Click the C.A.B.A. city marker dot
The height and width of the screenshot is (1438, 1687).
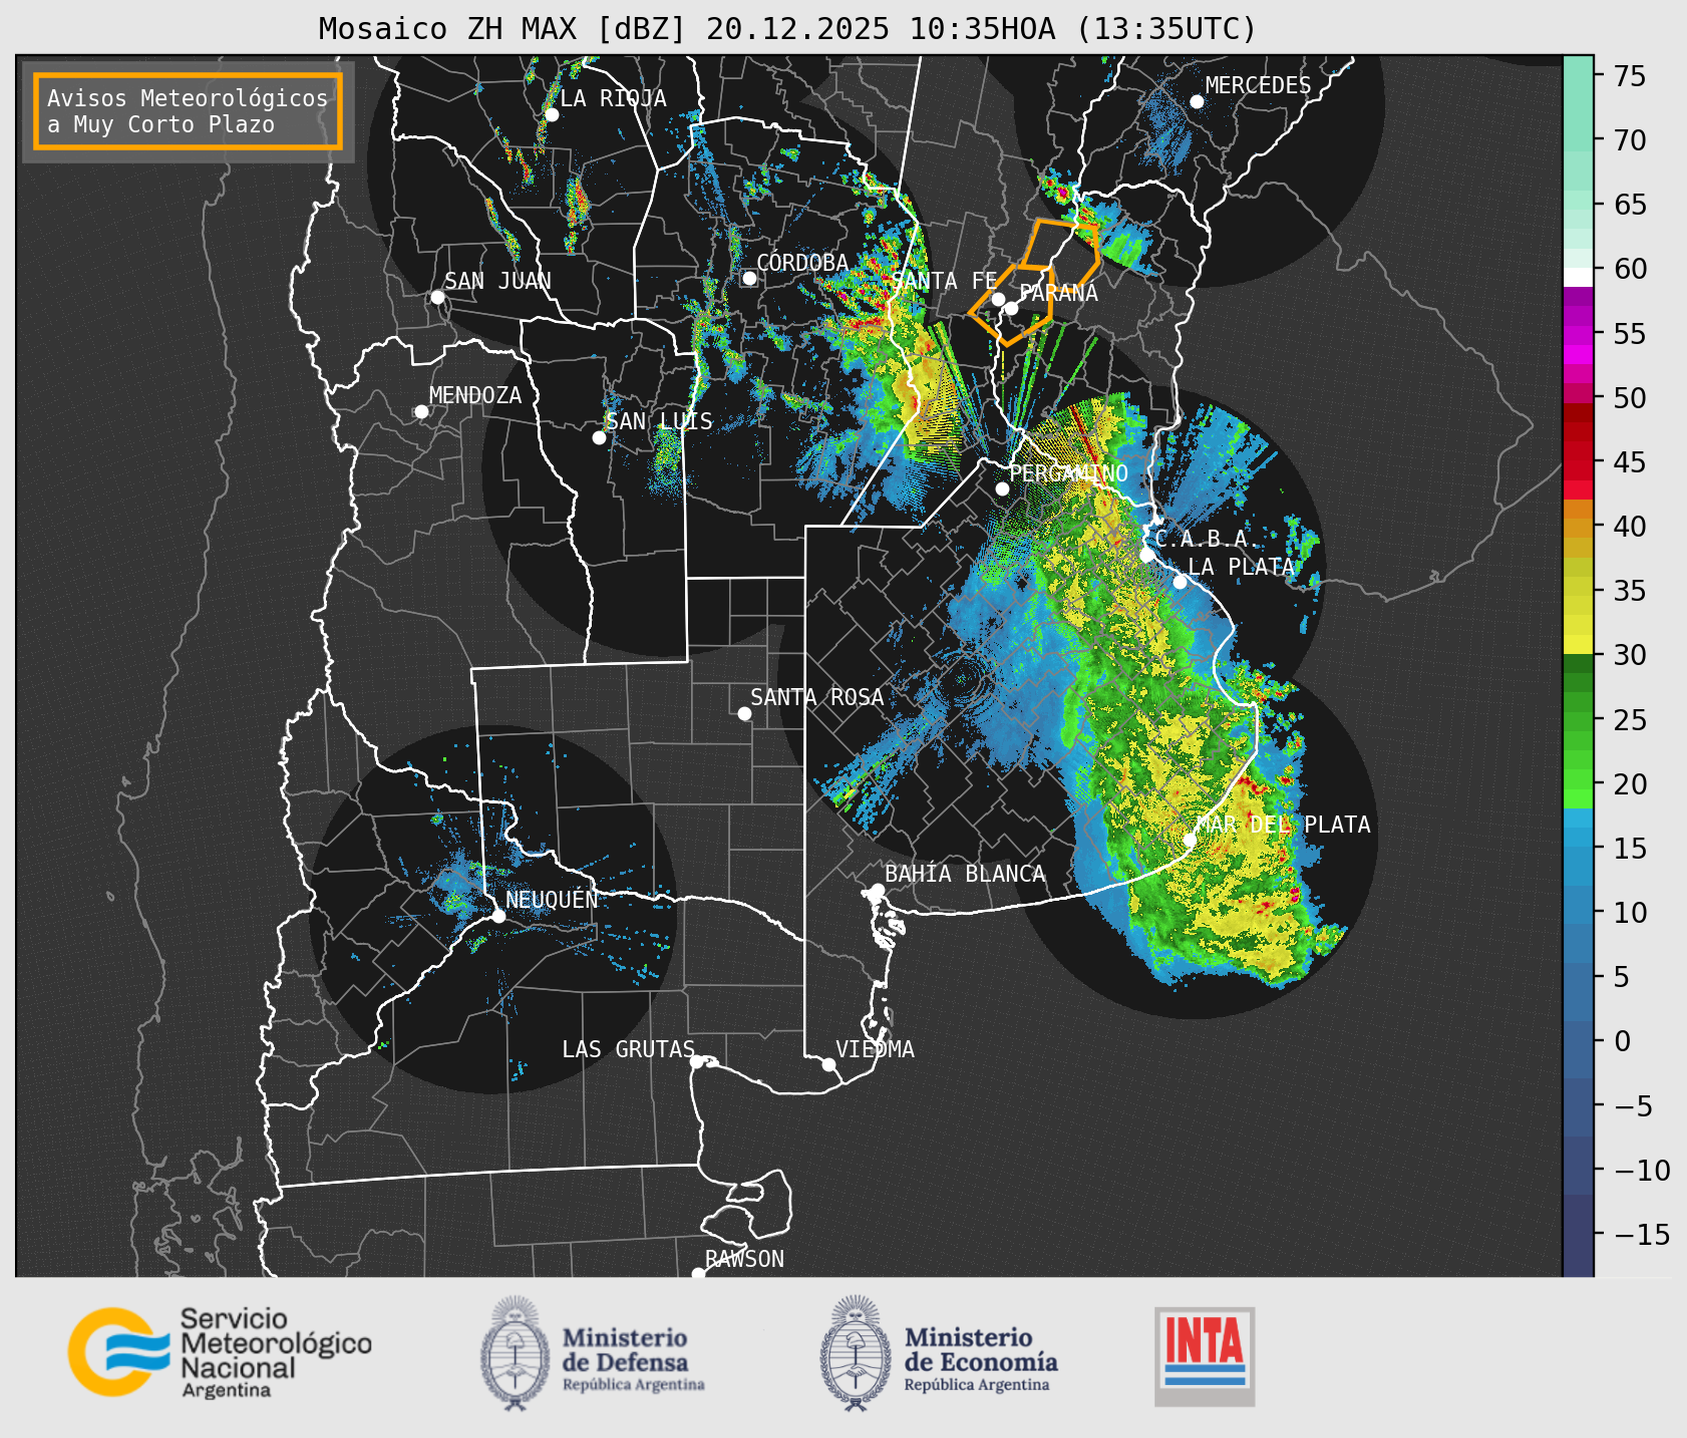[x=1147, y=555]
